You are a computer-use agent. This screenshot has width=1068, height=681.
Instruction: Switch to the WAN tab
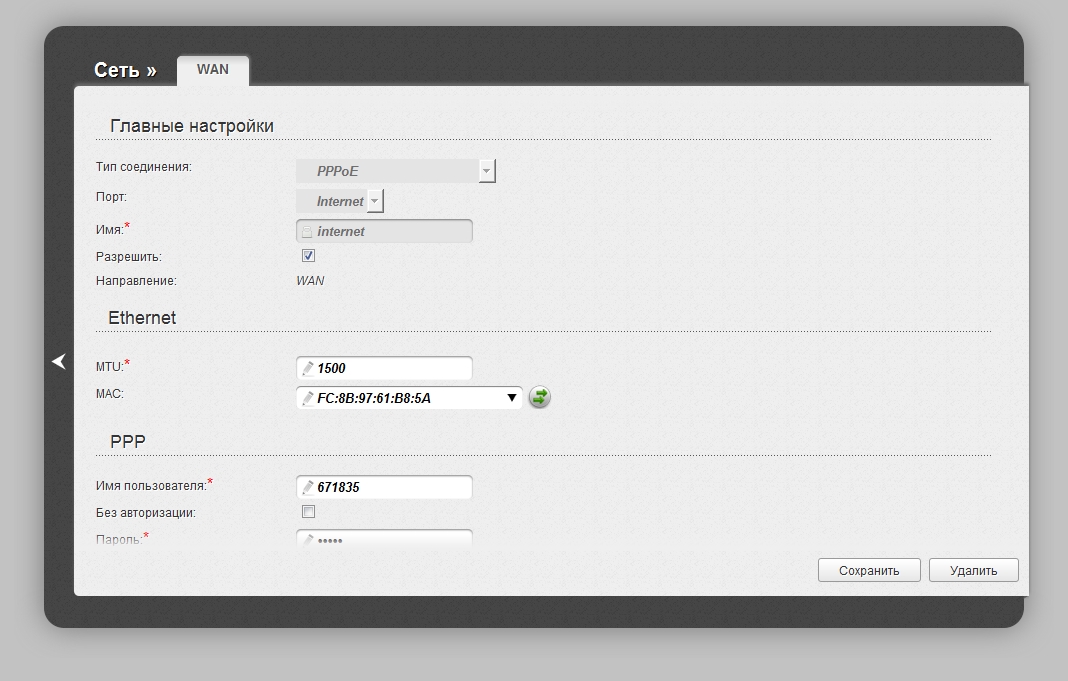(x=212, y=70)
